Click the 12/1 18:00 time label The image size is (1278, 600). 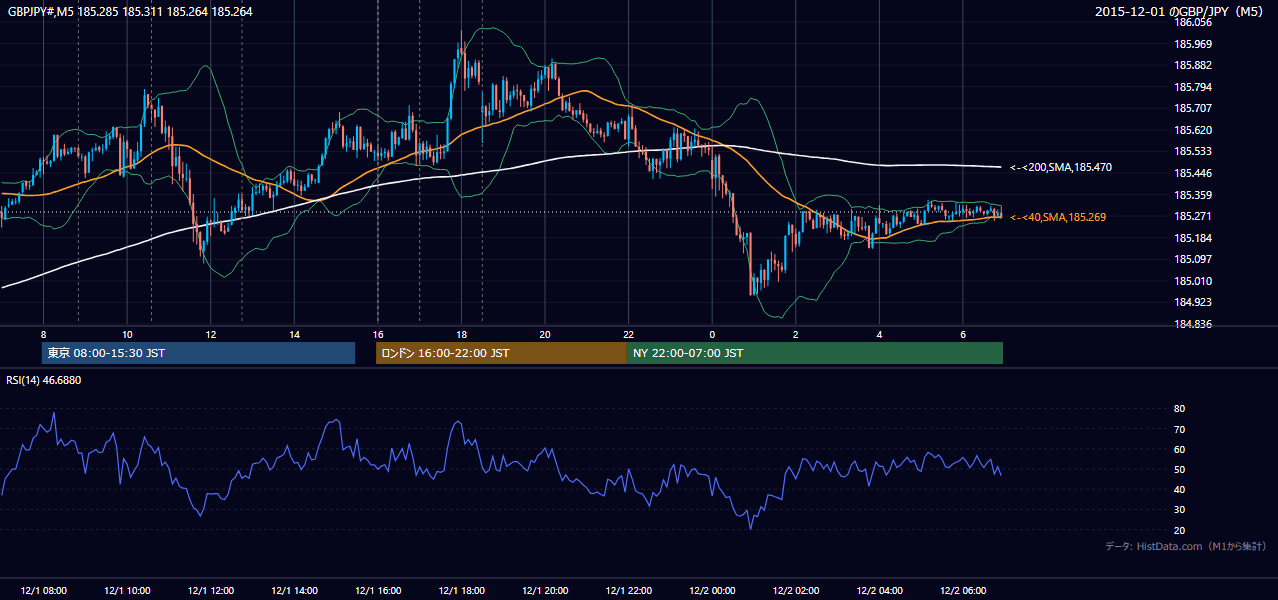(x=461, y=591)
